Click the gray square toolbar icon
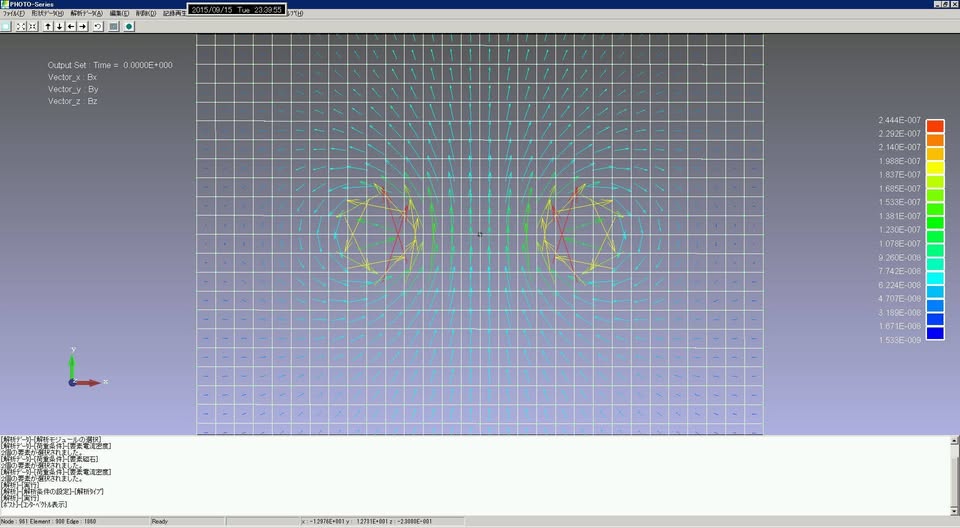Screen dimensions: 960x528 click(x=113, y=26)
